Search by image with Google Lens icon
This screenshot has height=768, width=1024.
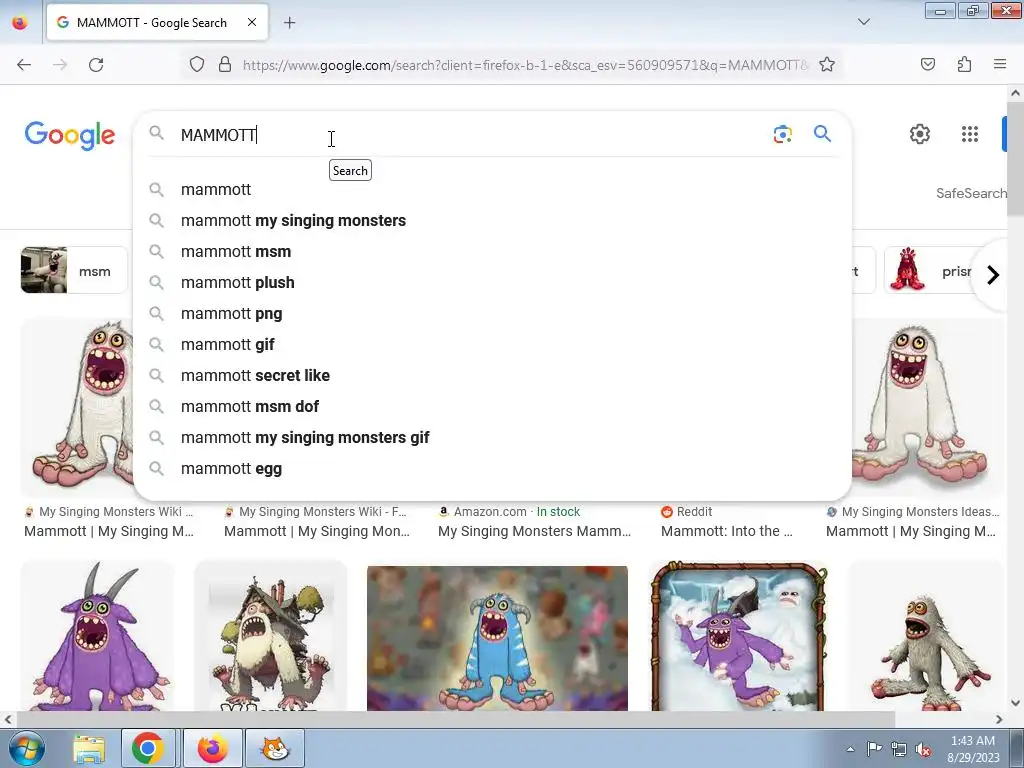782,134
